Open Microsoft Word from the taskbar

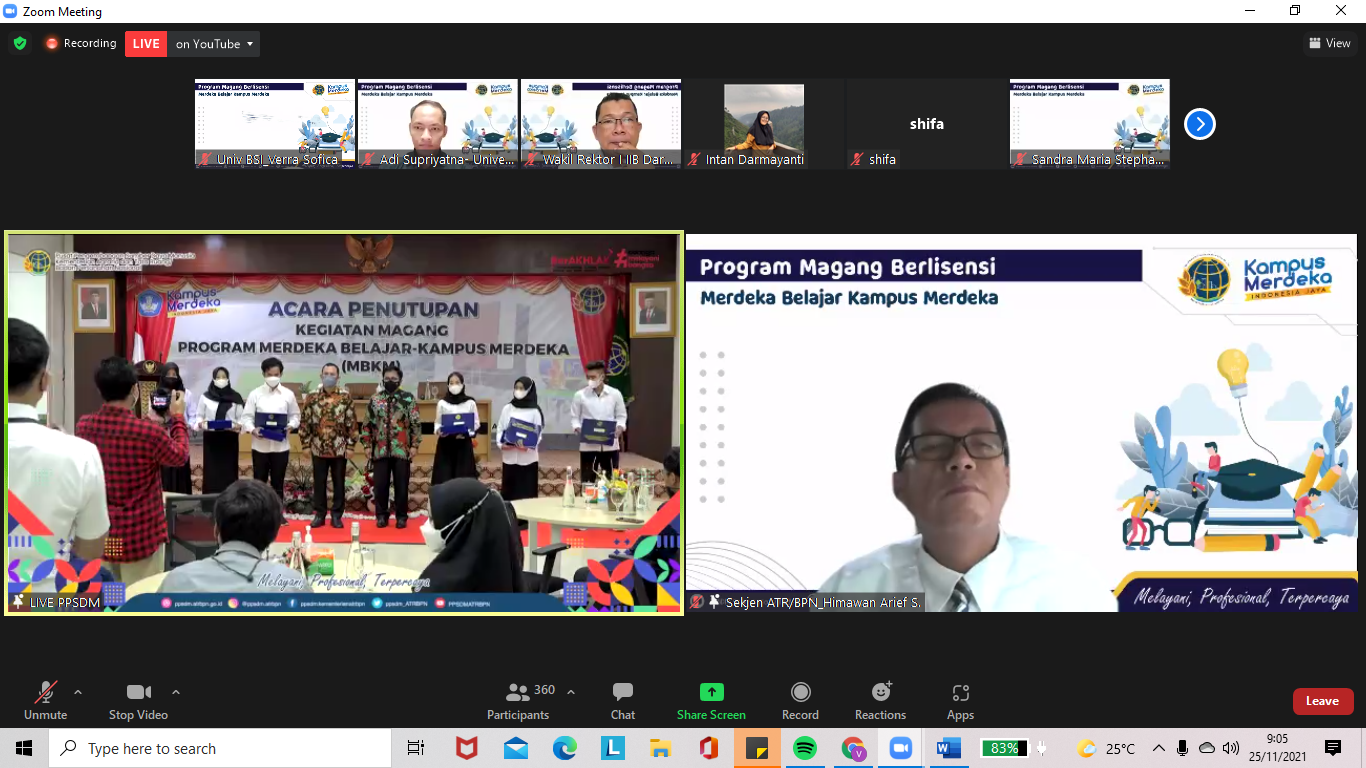949,748
